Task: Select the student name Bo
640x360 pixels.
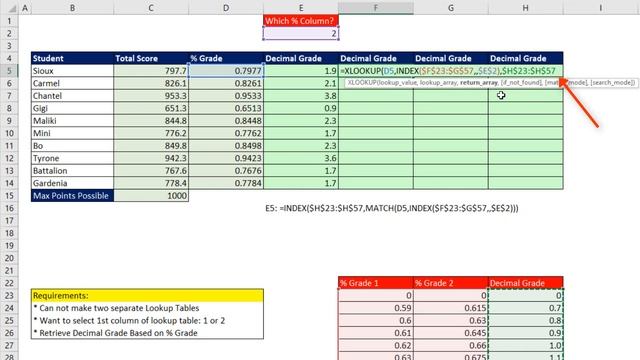Action: click(72, 146)
